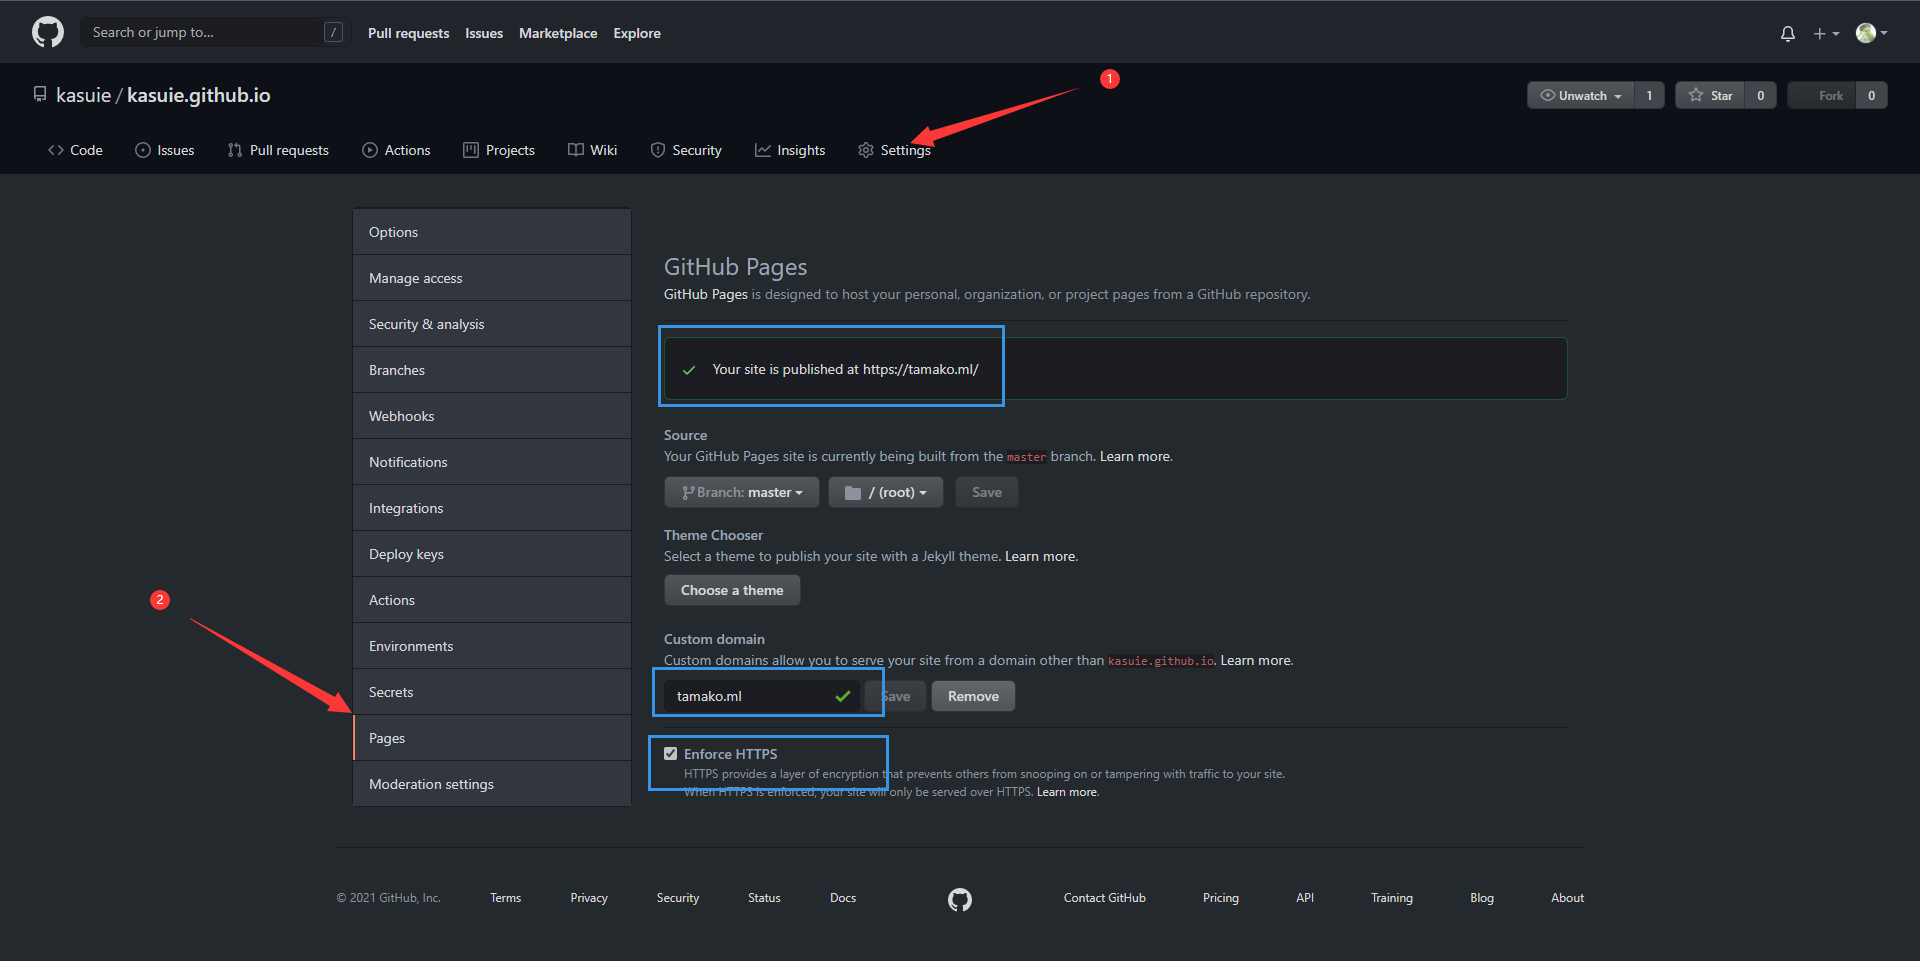Open the Status footer link
This screenshot has width=1920, height=961.
click(764, 898)
